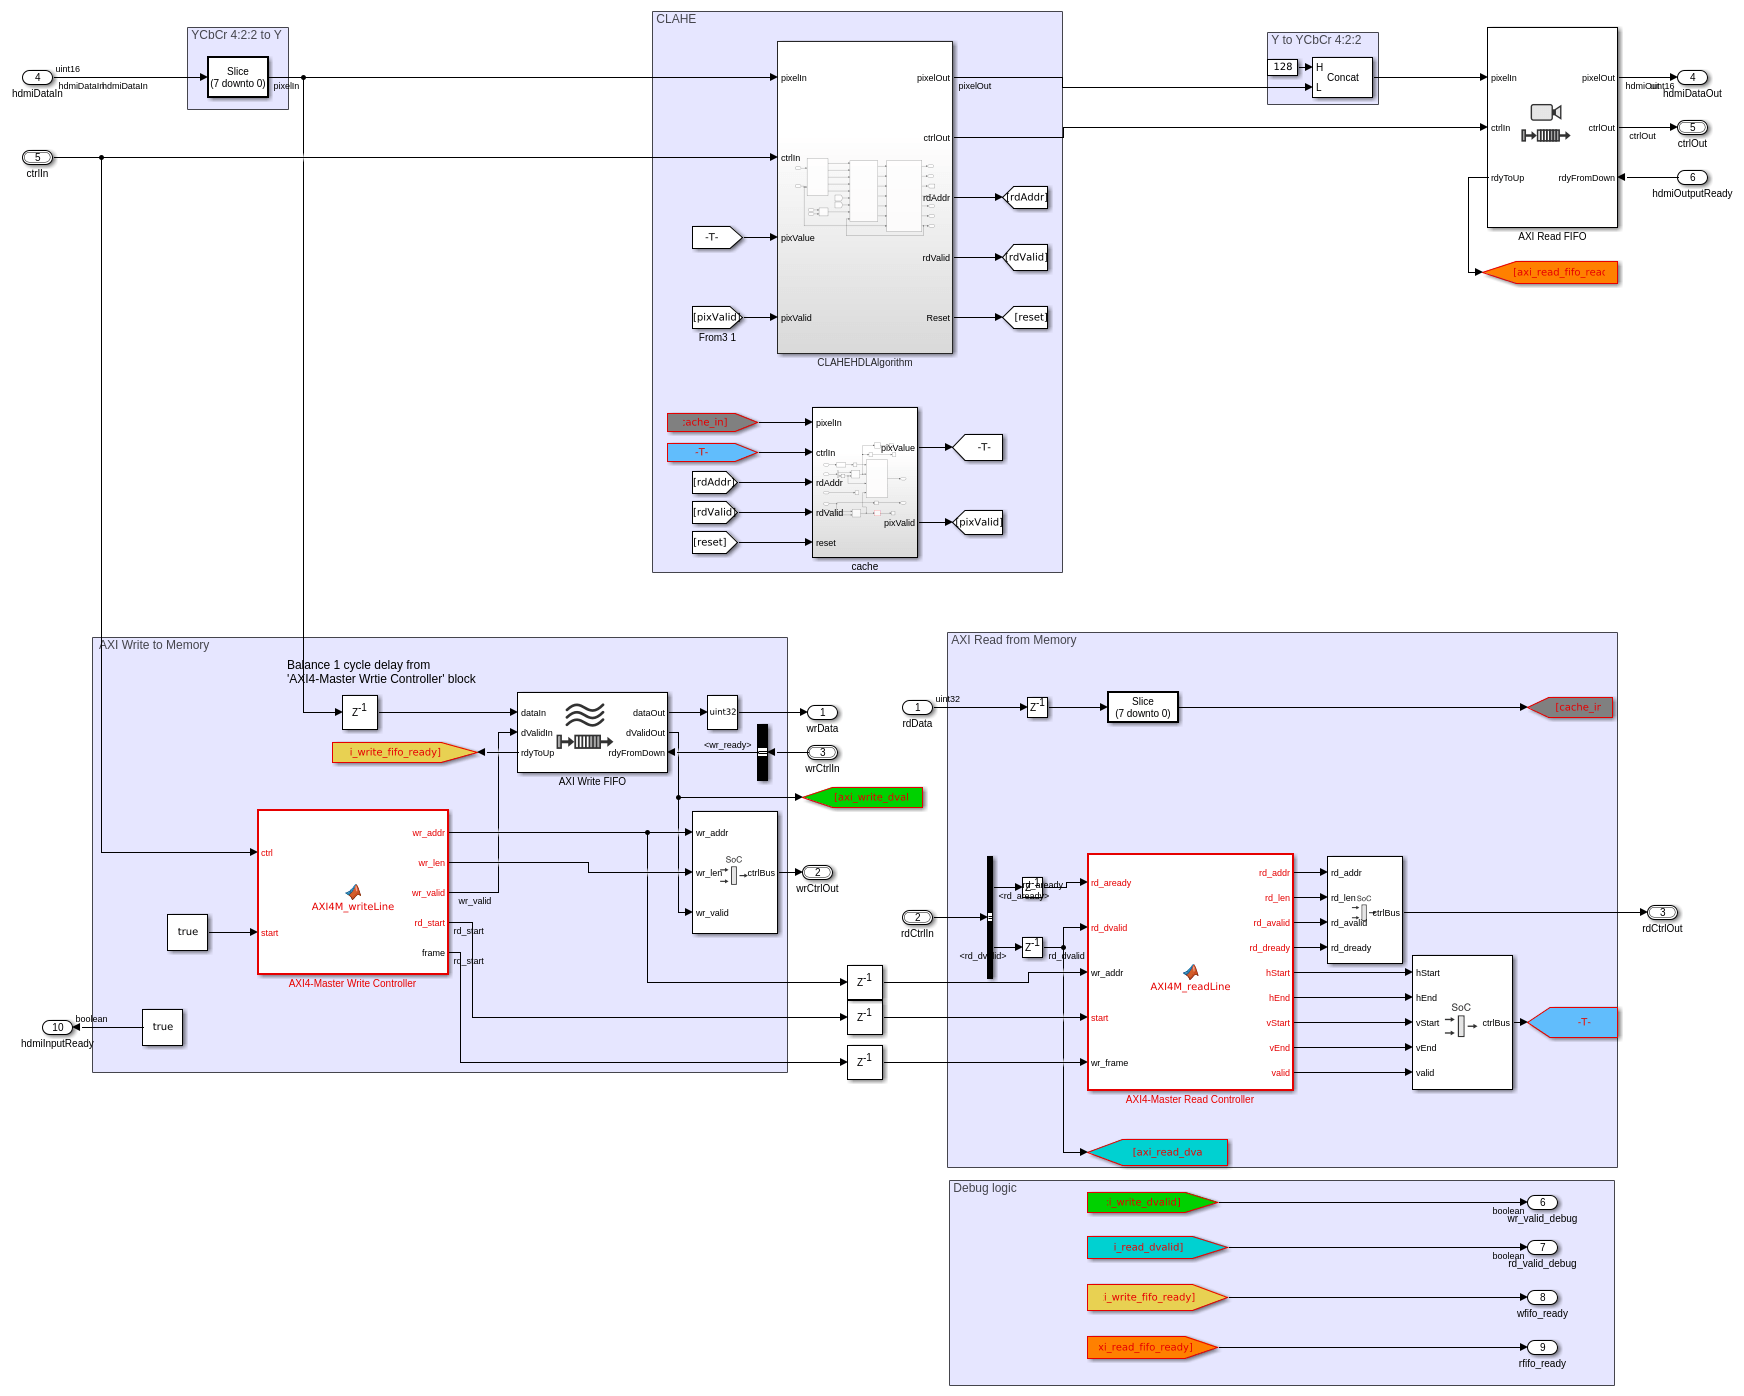Click the true constant feeding start port
1744x1396 pixels.
click(x=187, y=932)
